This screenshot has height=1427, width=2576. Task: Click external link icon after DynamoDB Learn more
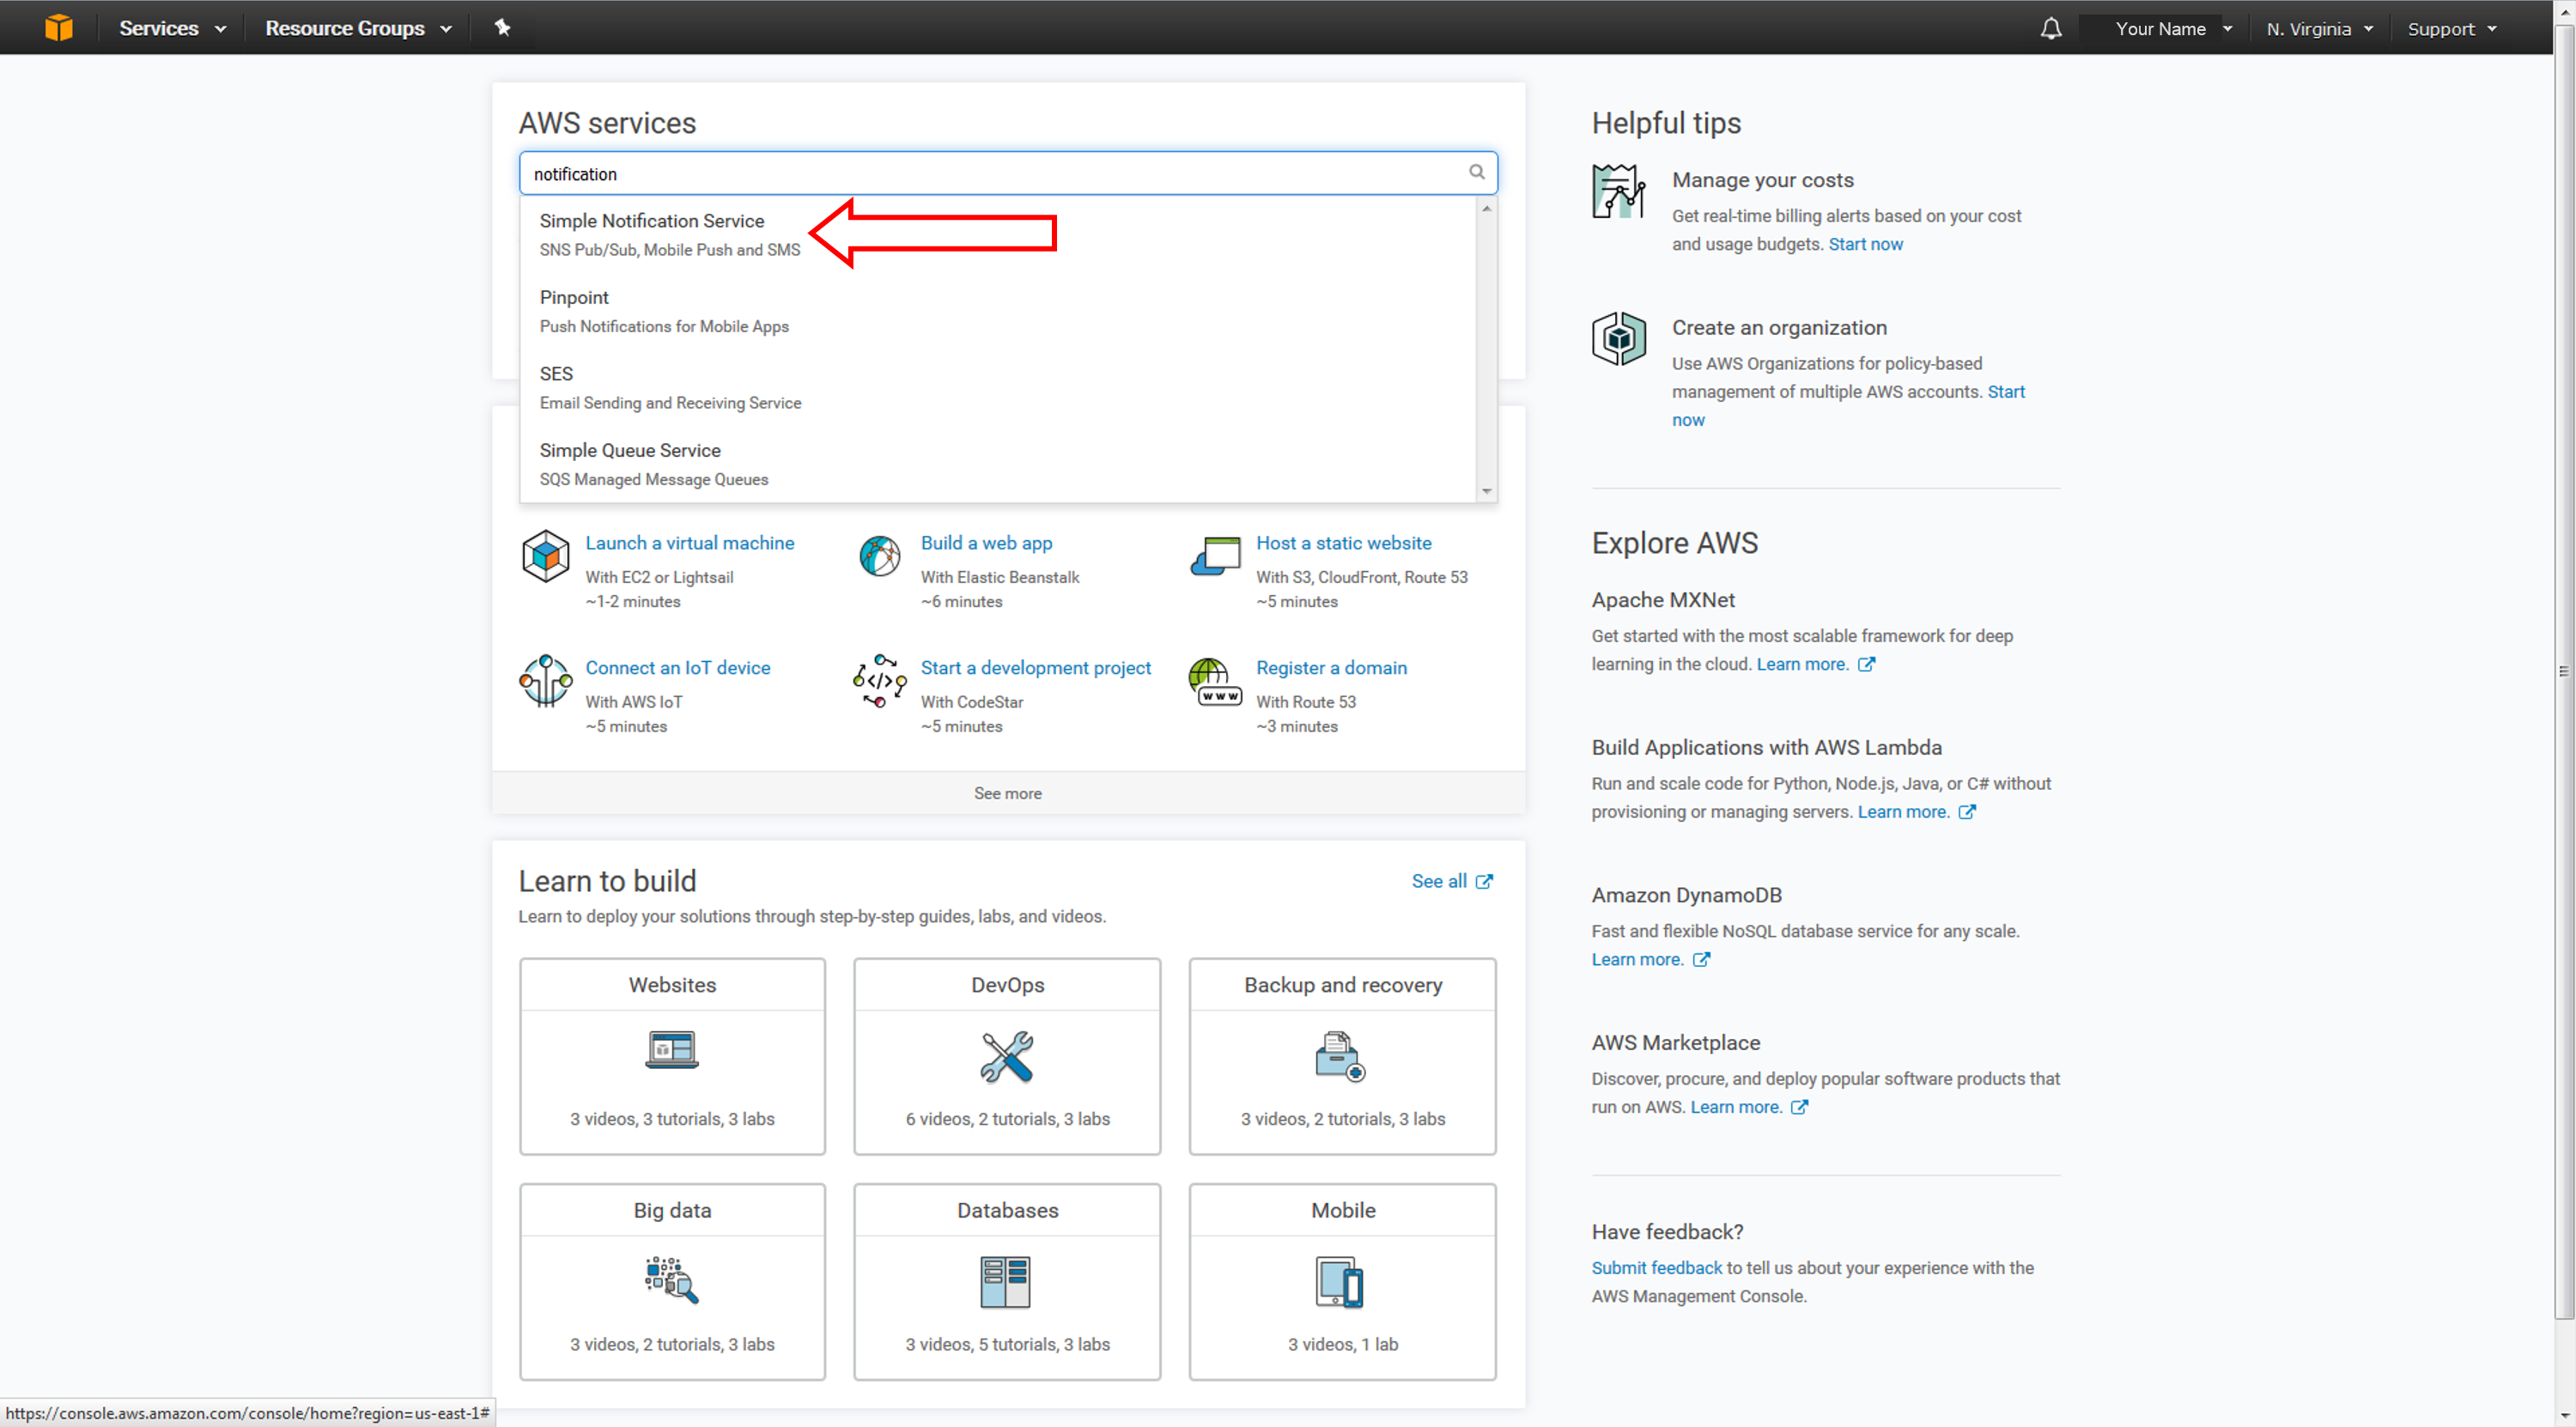click(1701, 959)
